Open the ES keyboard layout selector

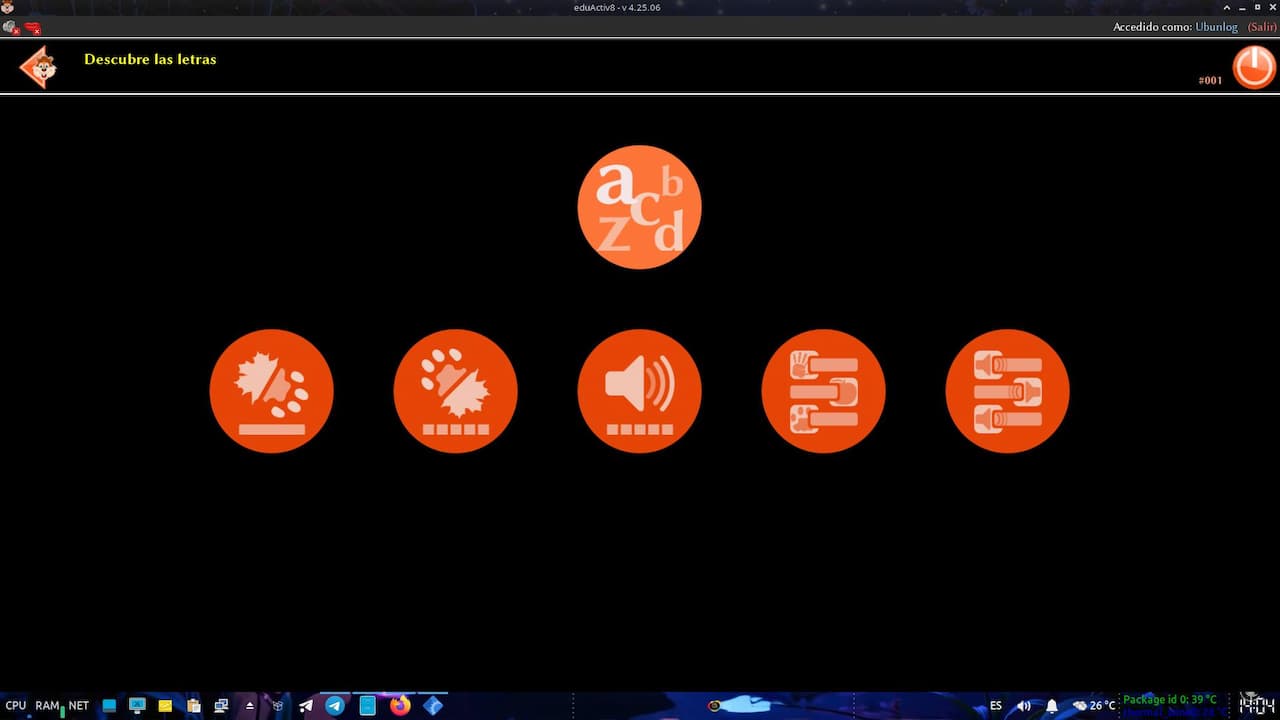pyautogui.click(x=996, y=706)
